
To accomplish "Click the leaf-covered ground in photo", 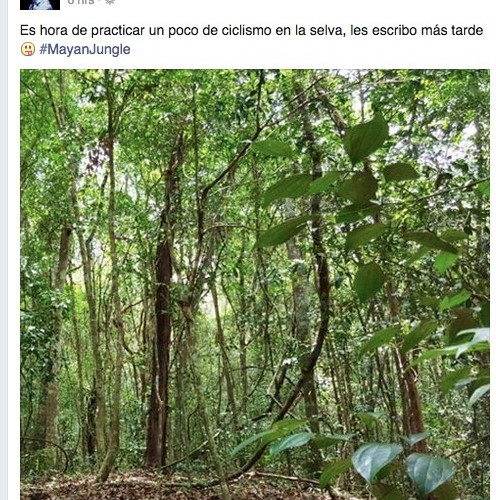I will pyautogui.click(x=167, y=485).
